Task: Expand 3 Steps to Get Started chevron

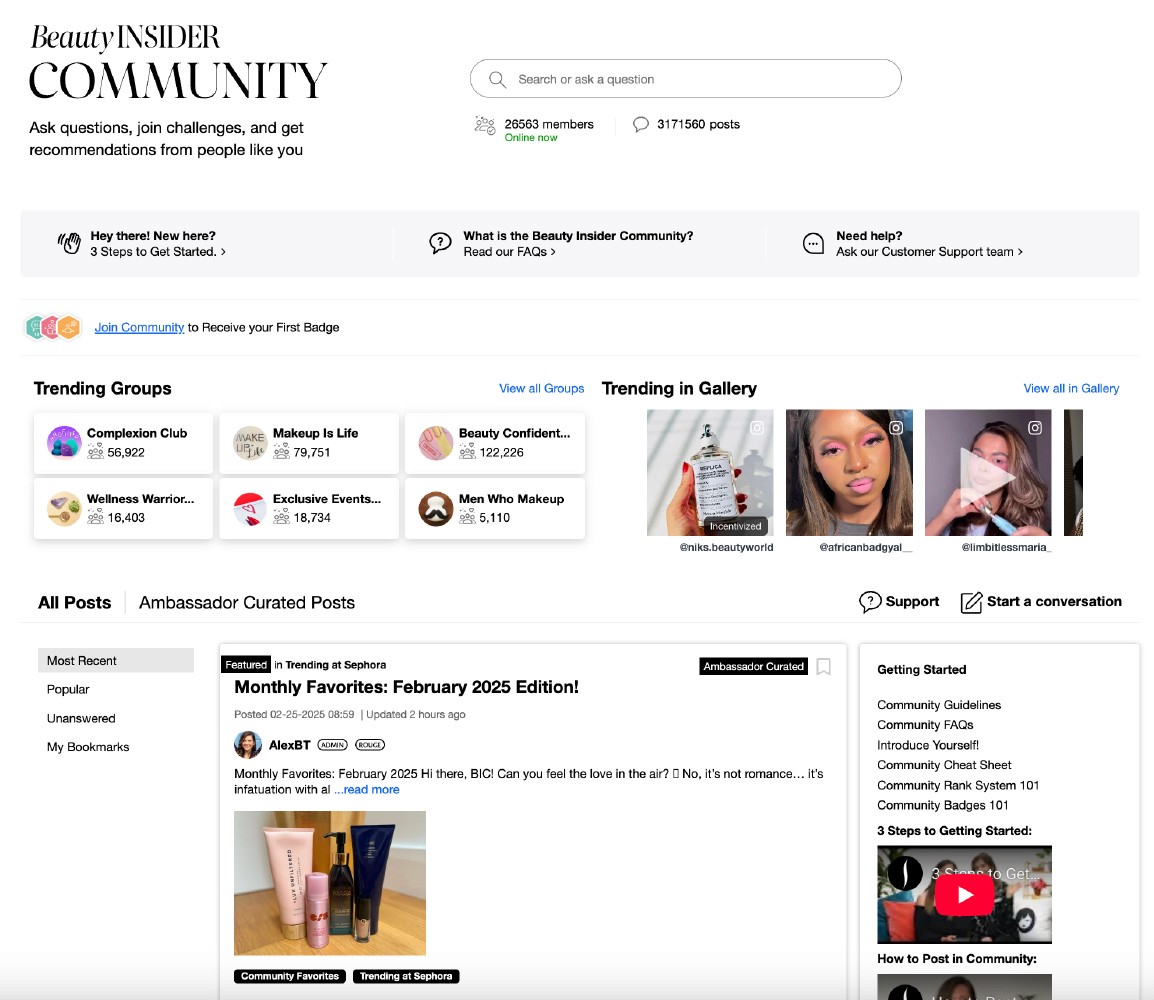Action: [223, 252]
